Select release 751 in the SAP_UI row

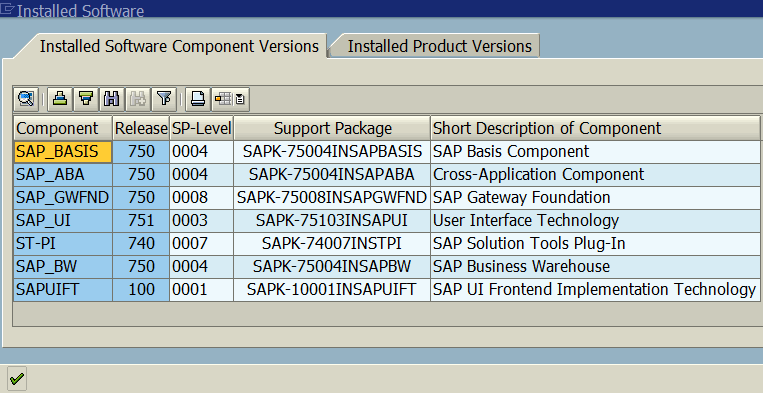[x=141, y=220]
